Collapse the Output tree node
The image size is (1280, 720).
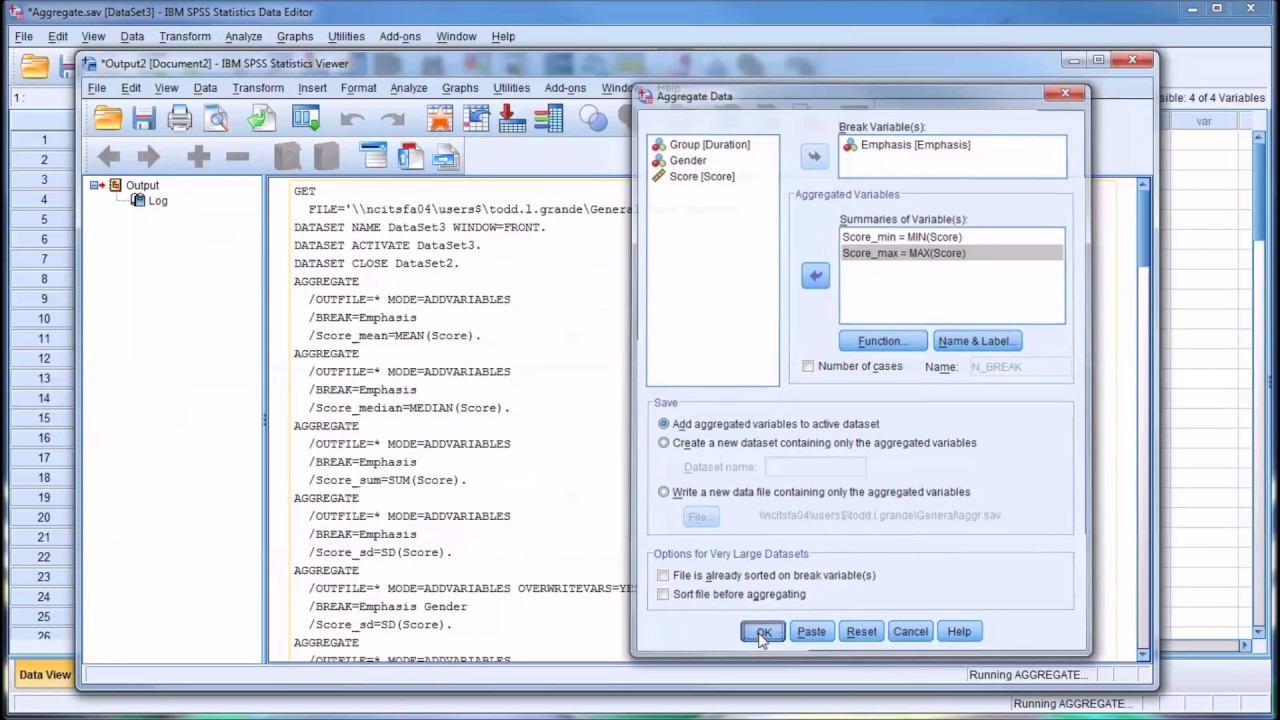[95, 185]
